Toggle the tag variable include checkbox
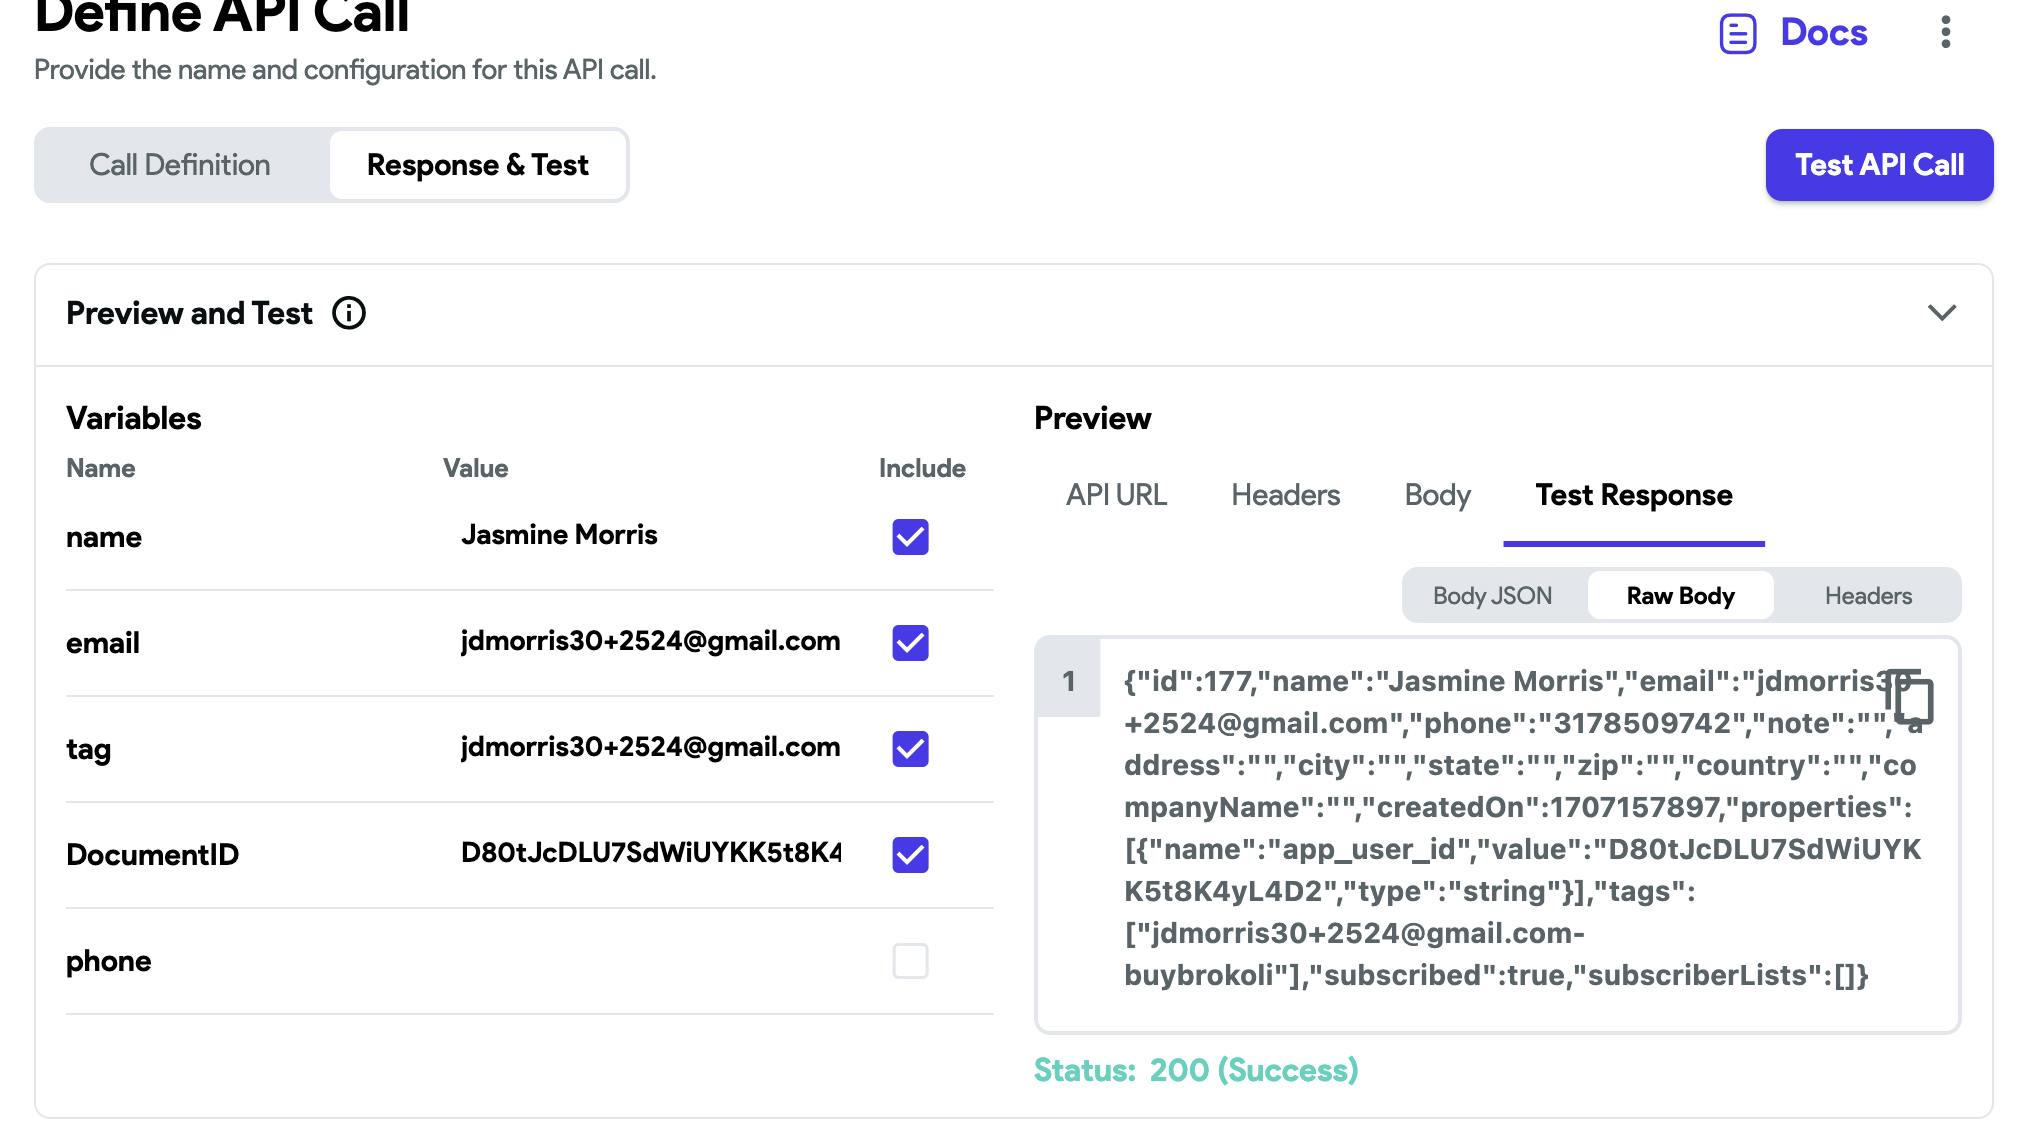Image resolution: width=2024 pixels, height=1128 pixels. pyautogui.click(x=910, y=749)
